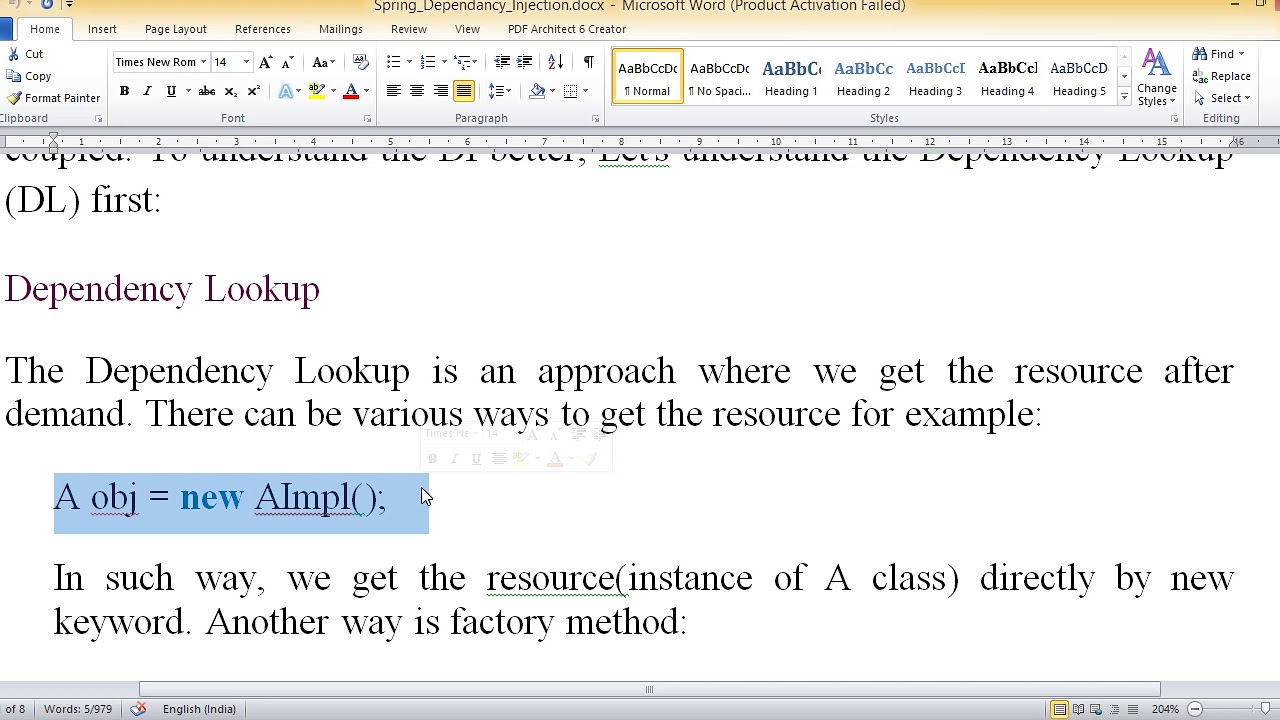Screen dimensions: 1280x720
Task: Click the Words: 5/979 status counter
Action: pyautogui.click(x=78, y=709)
